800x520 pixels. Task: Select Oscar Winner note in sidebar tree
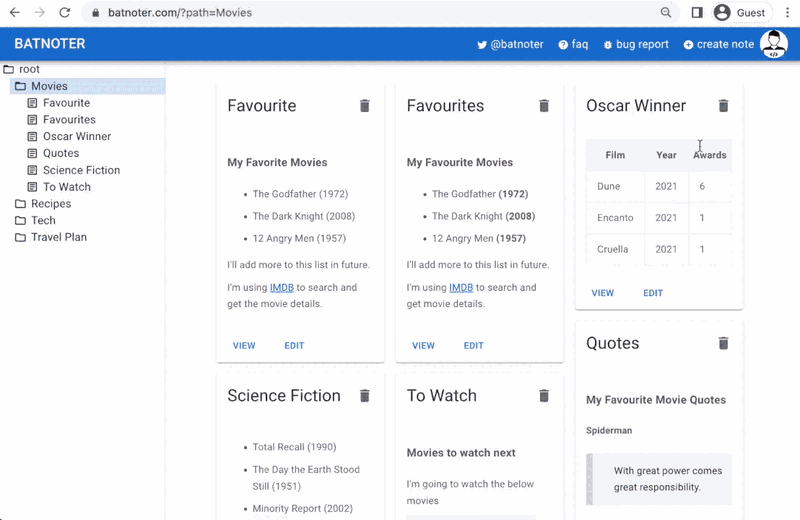pyautogui.click(x=76, y=137)
